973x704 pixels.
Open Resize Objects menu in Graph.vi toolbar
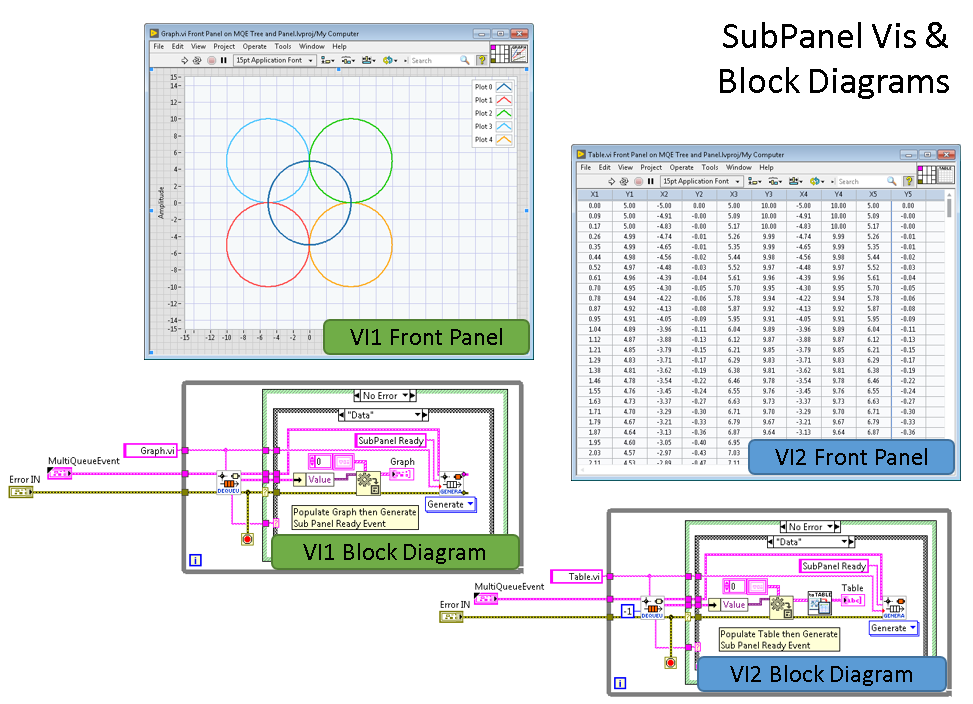click(369, 60)
